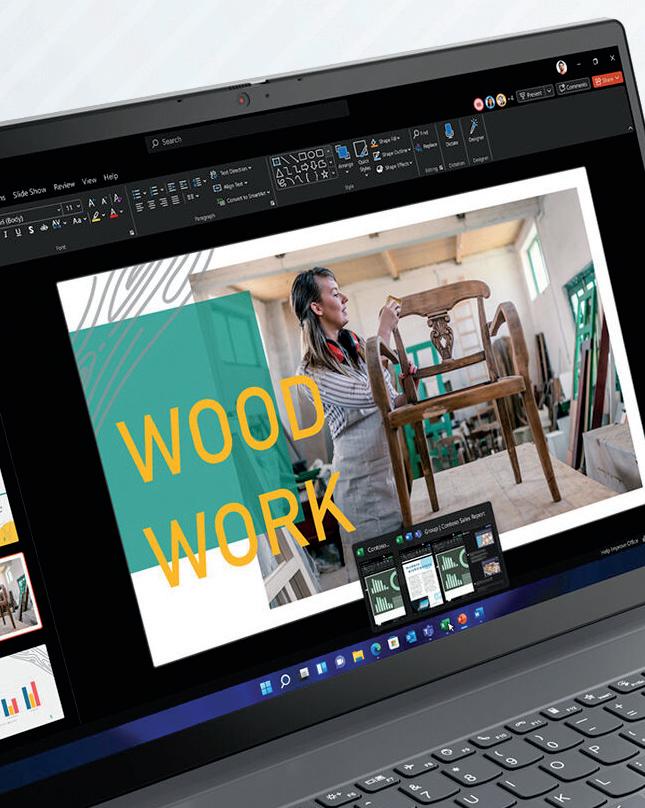Click Replace in Editing group

426,147
